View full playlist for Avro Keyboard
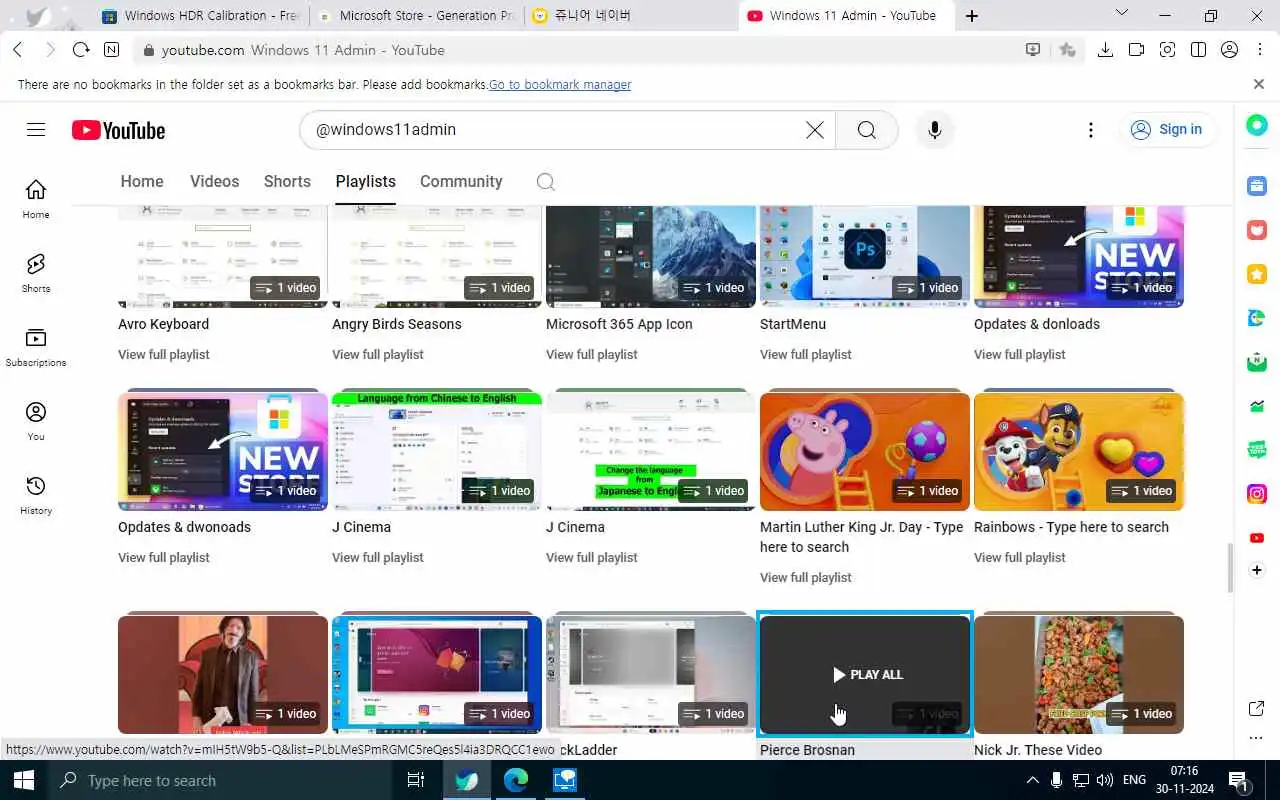 [164, 354]
